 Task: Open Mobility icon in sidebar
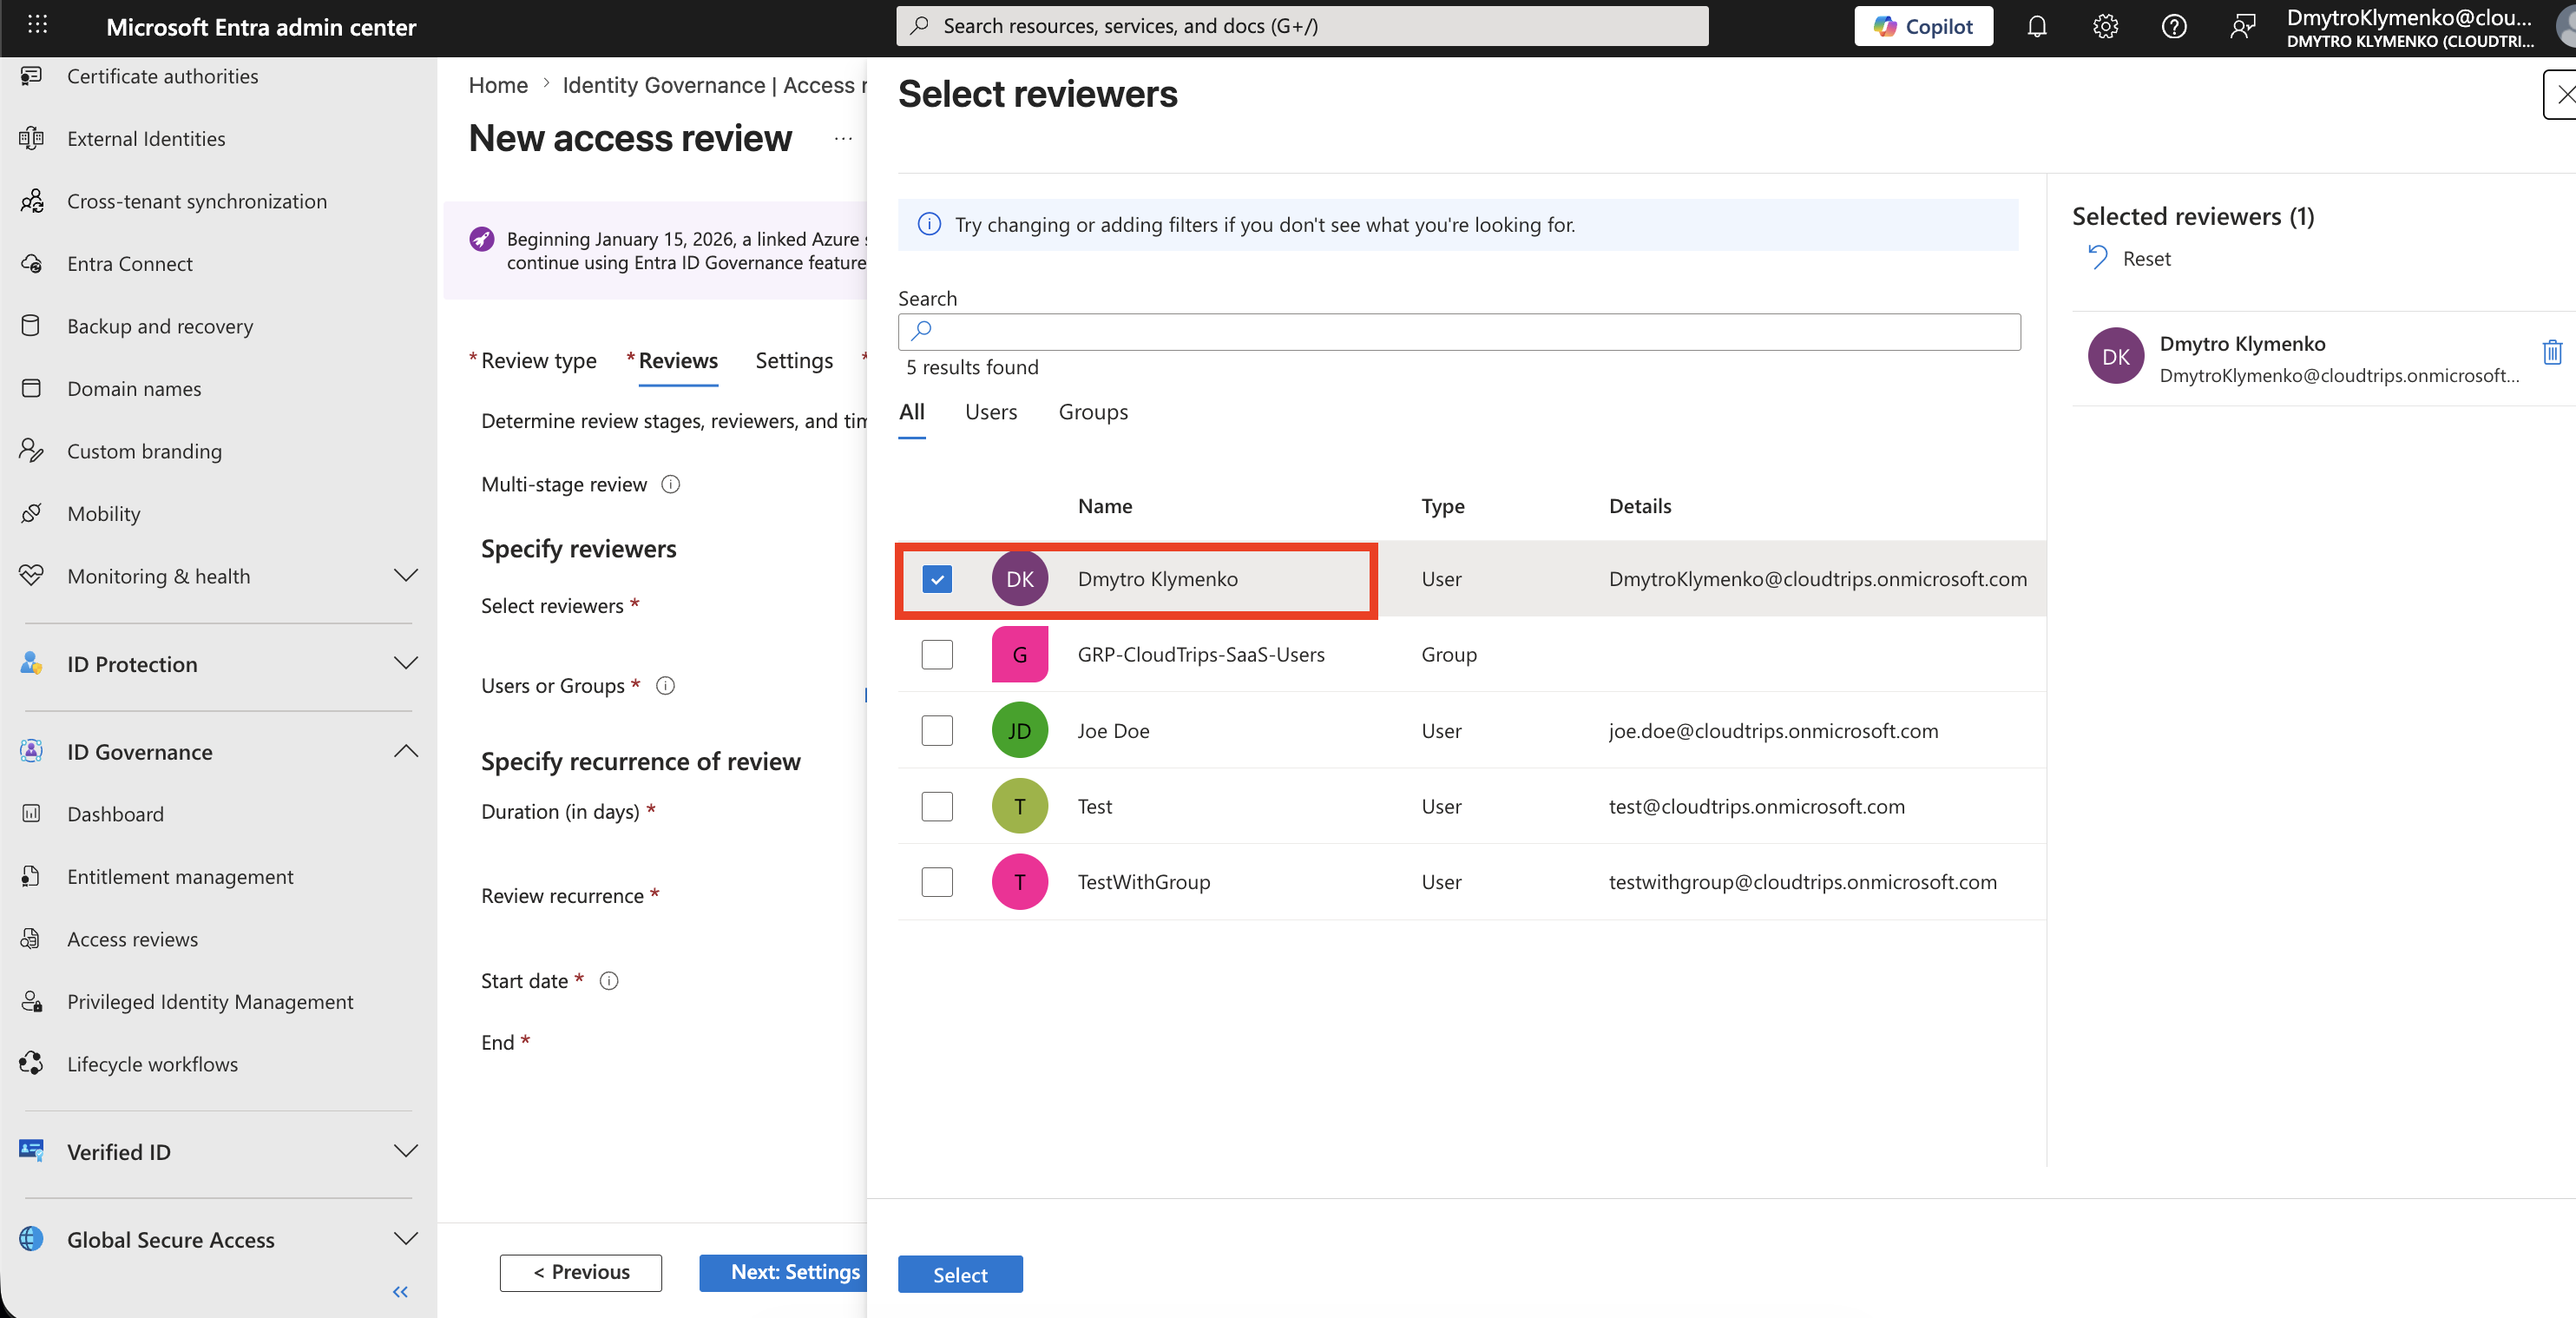coord(32,513)
